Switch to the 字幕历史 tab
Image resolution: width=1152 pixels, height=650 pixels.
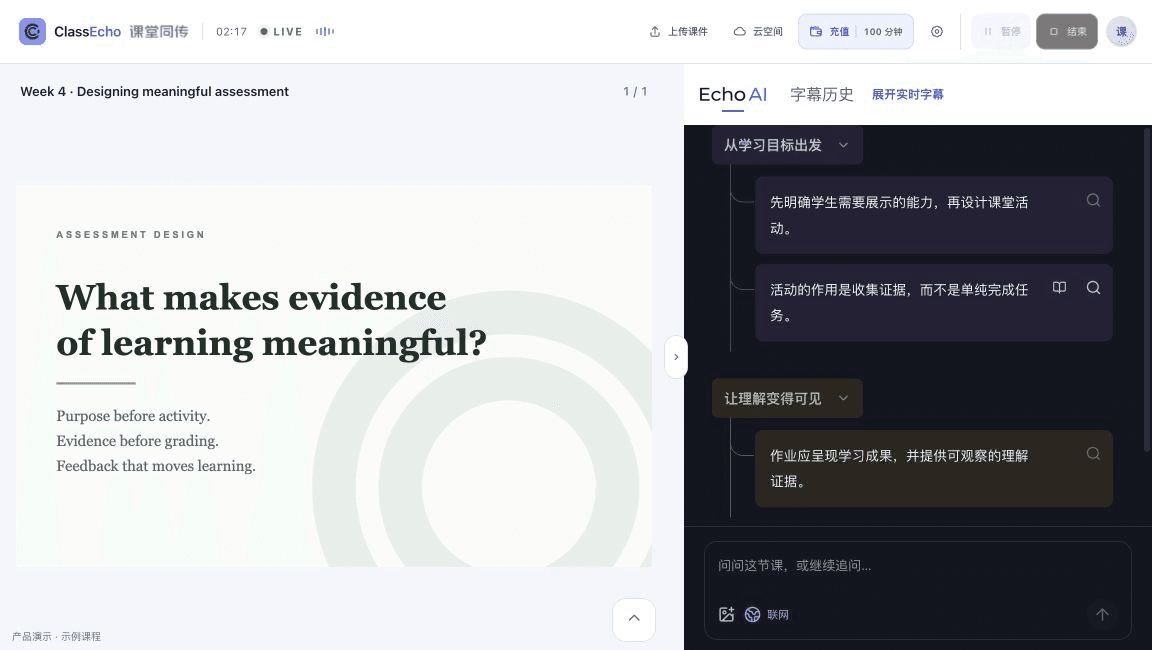(x=821, y=95)
